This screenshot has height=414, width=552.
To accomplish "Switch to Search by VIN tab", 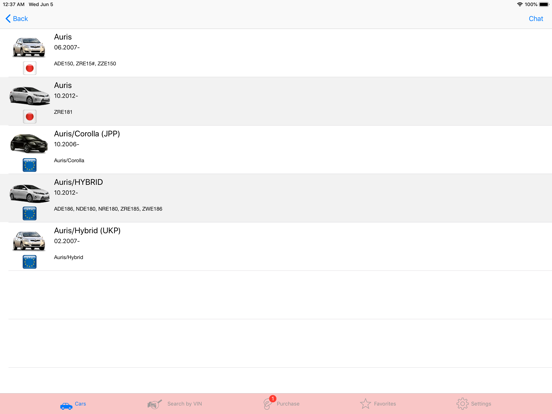I will pos(175,404).
